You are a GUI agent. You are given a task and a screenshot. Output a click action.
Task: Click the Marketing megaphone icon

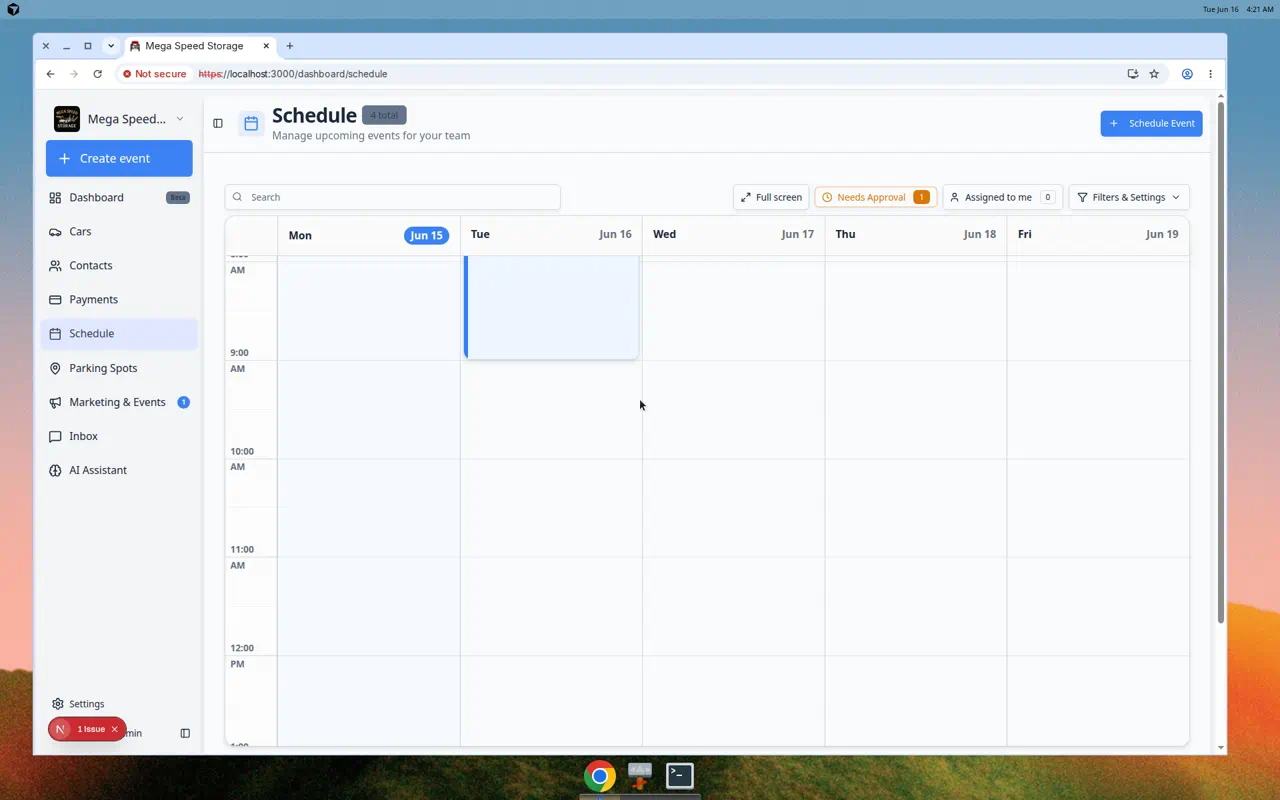[x=55, y=402]
